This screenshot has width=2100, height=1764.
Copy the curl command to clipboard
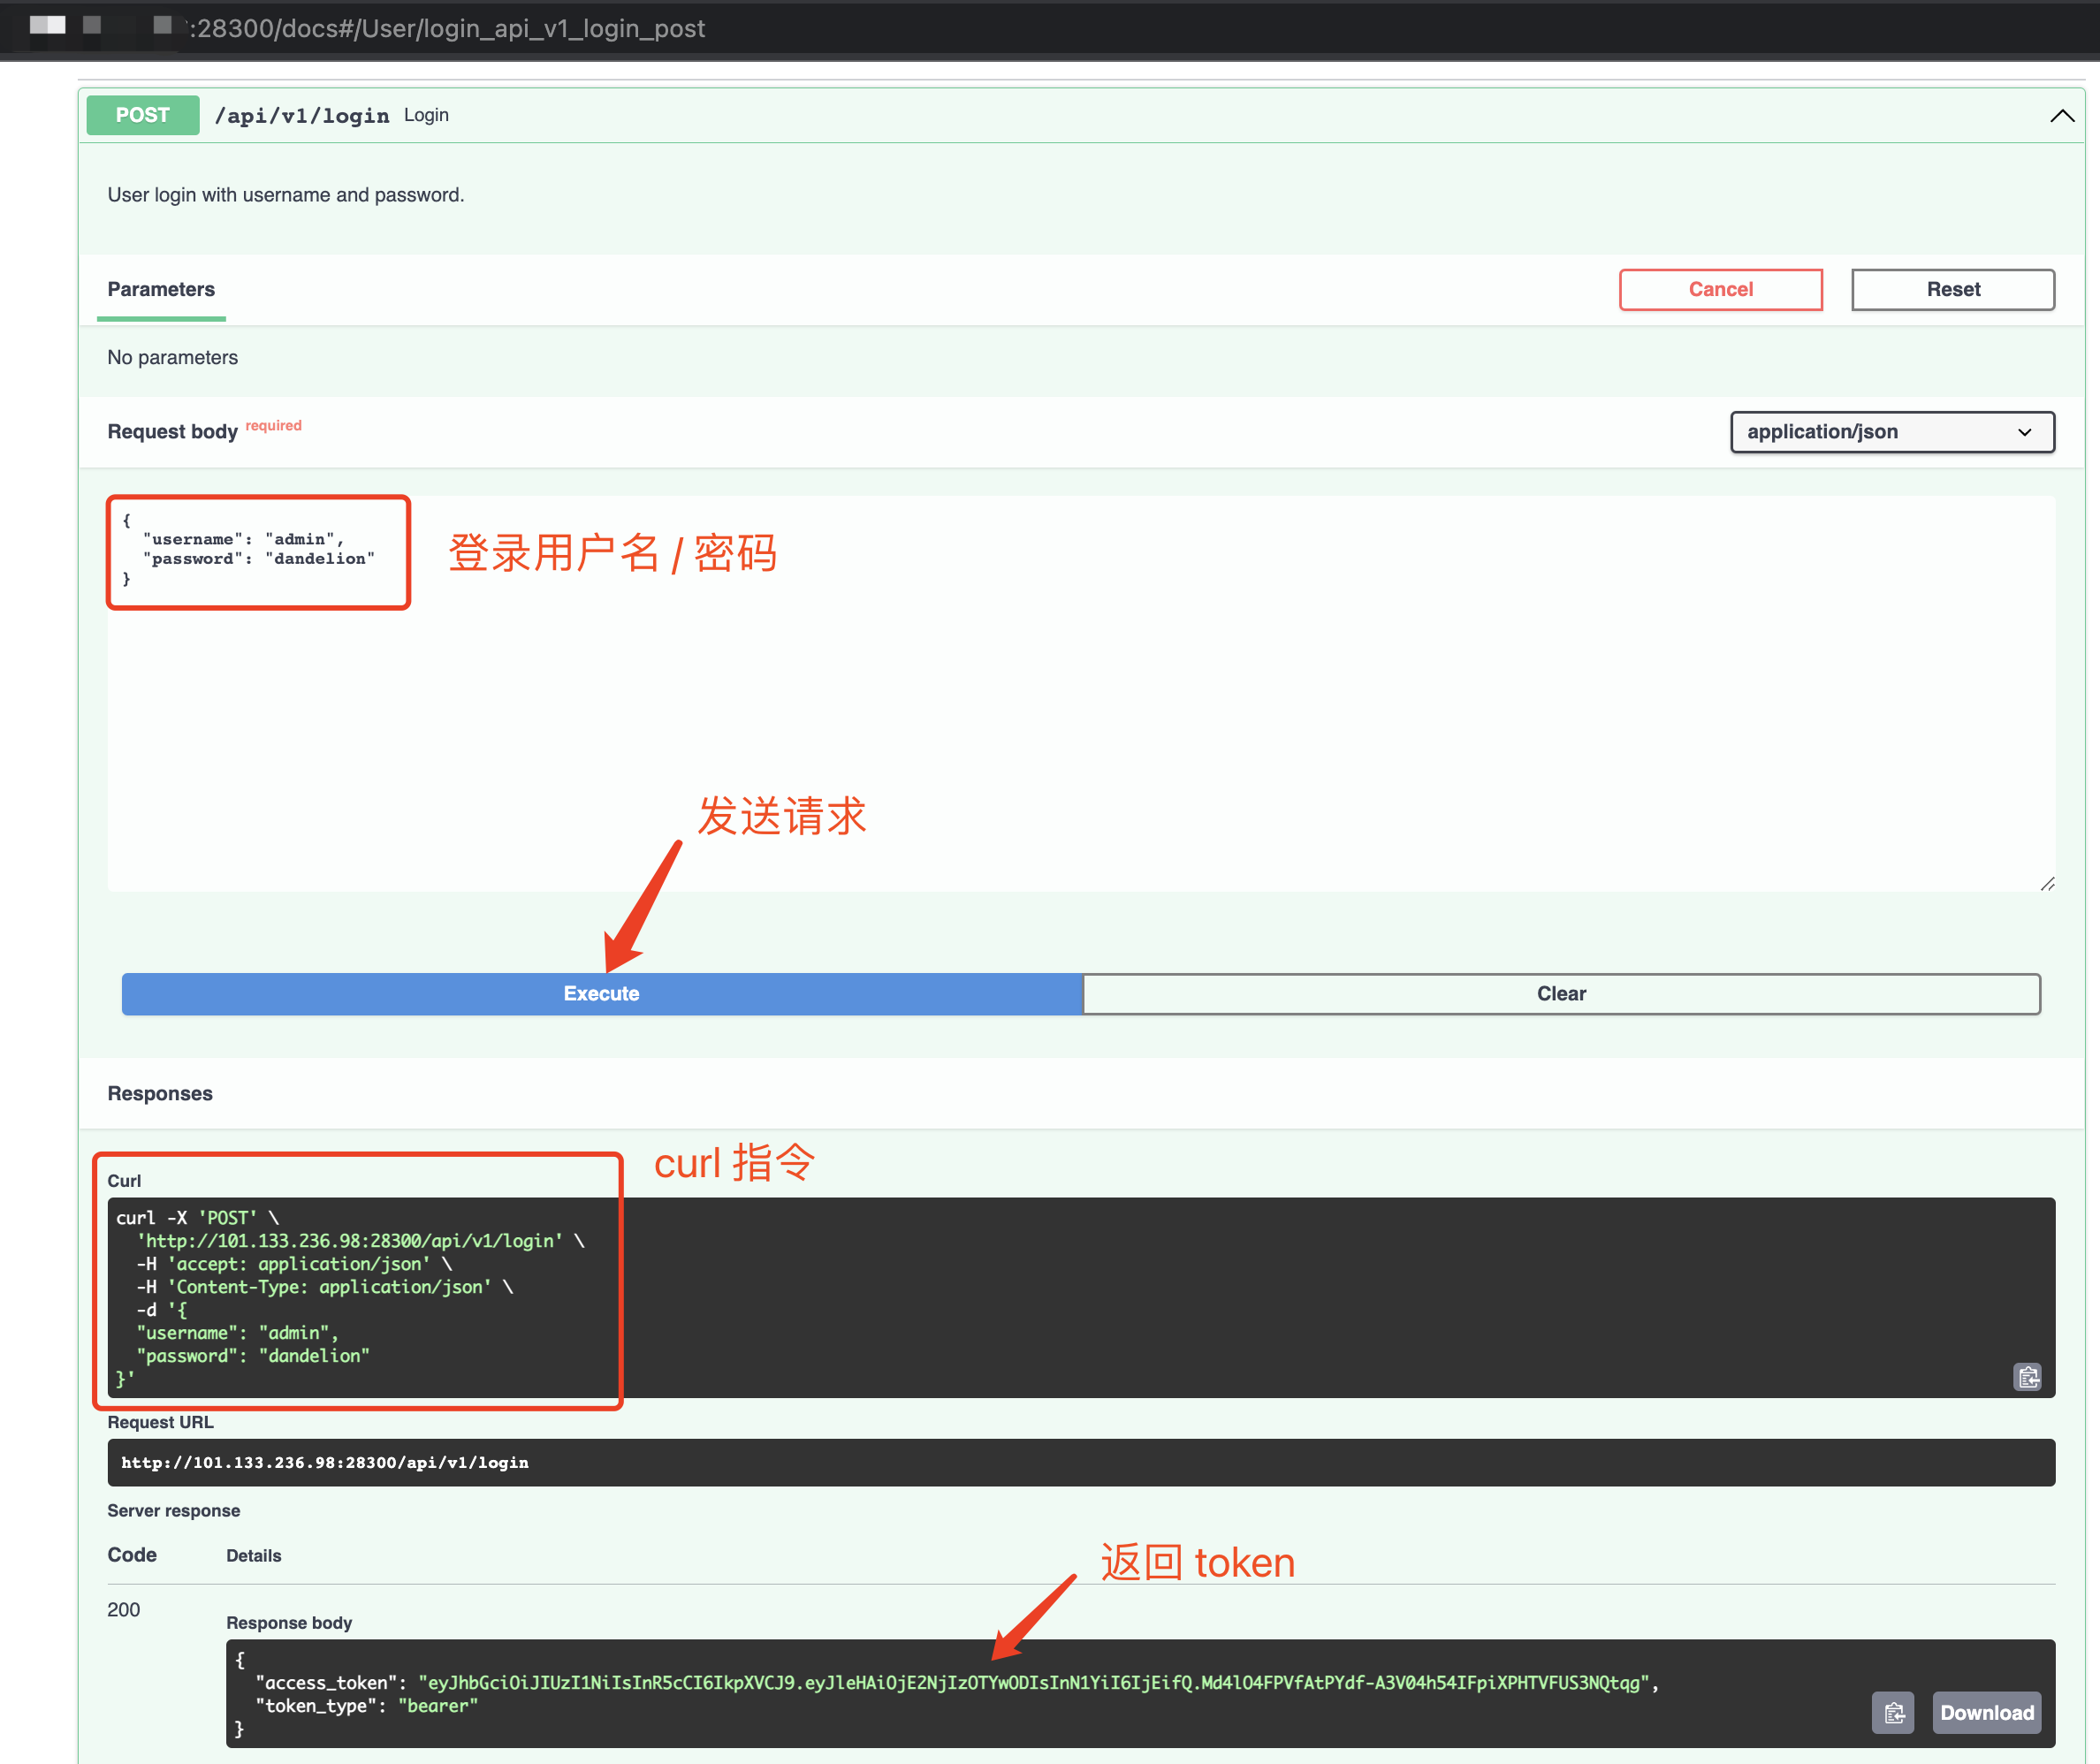pyautogui.click(x=2027, y=1377)
